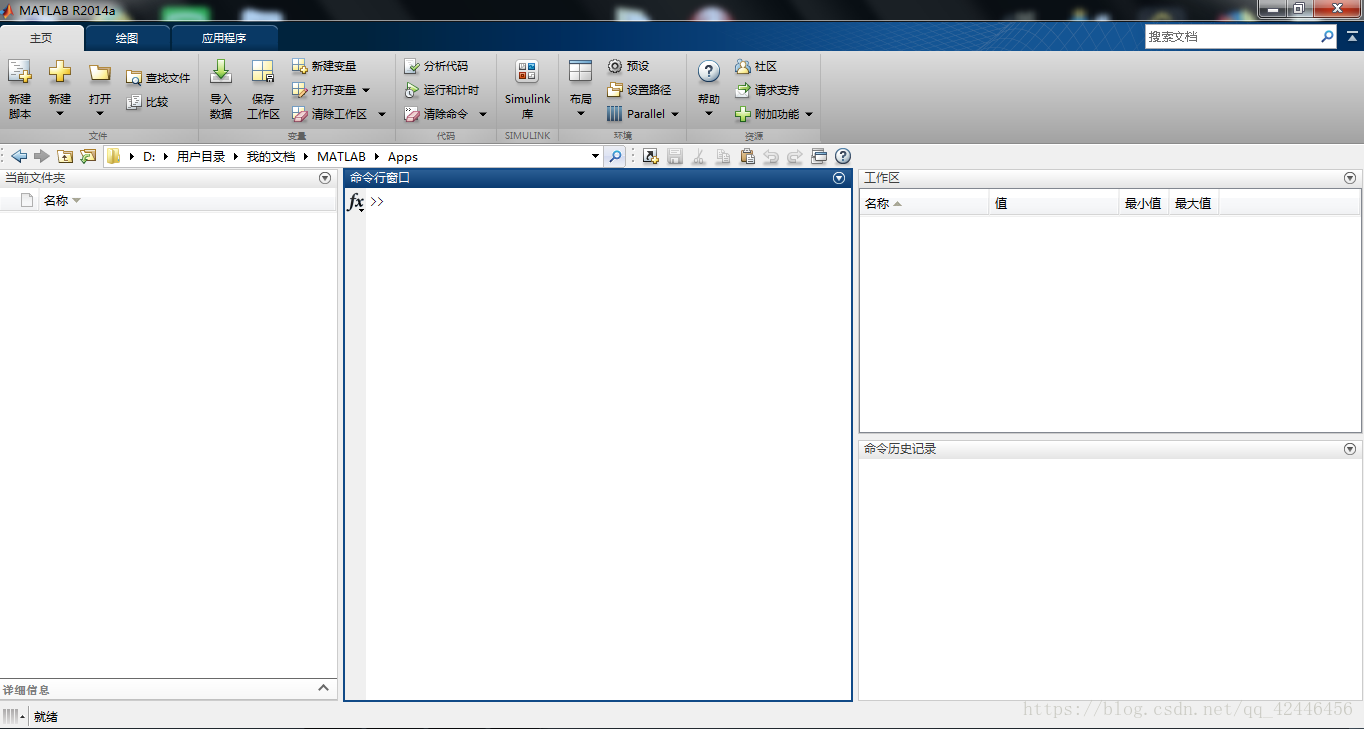Open the 打开变量 dropdown arrow

(366, 90)
